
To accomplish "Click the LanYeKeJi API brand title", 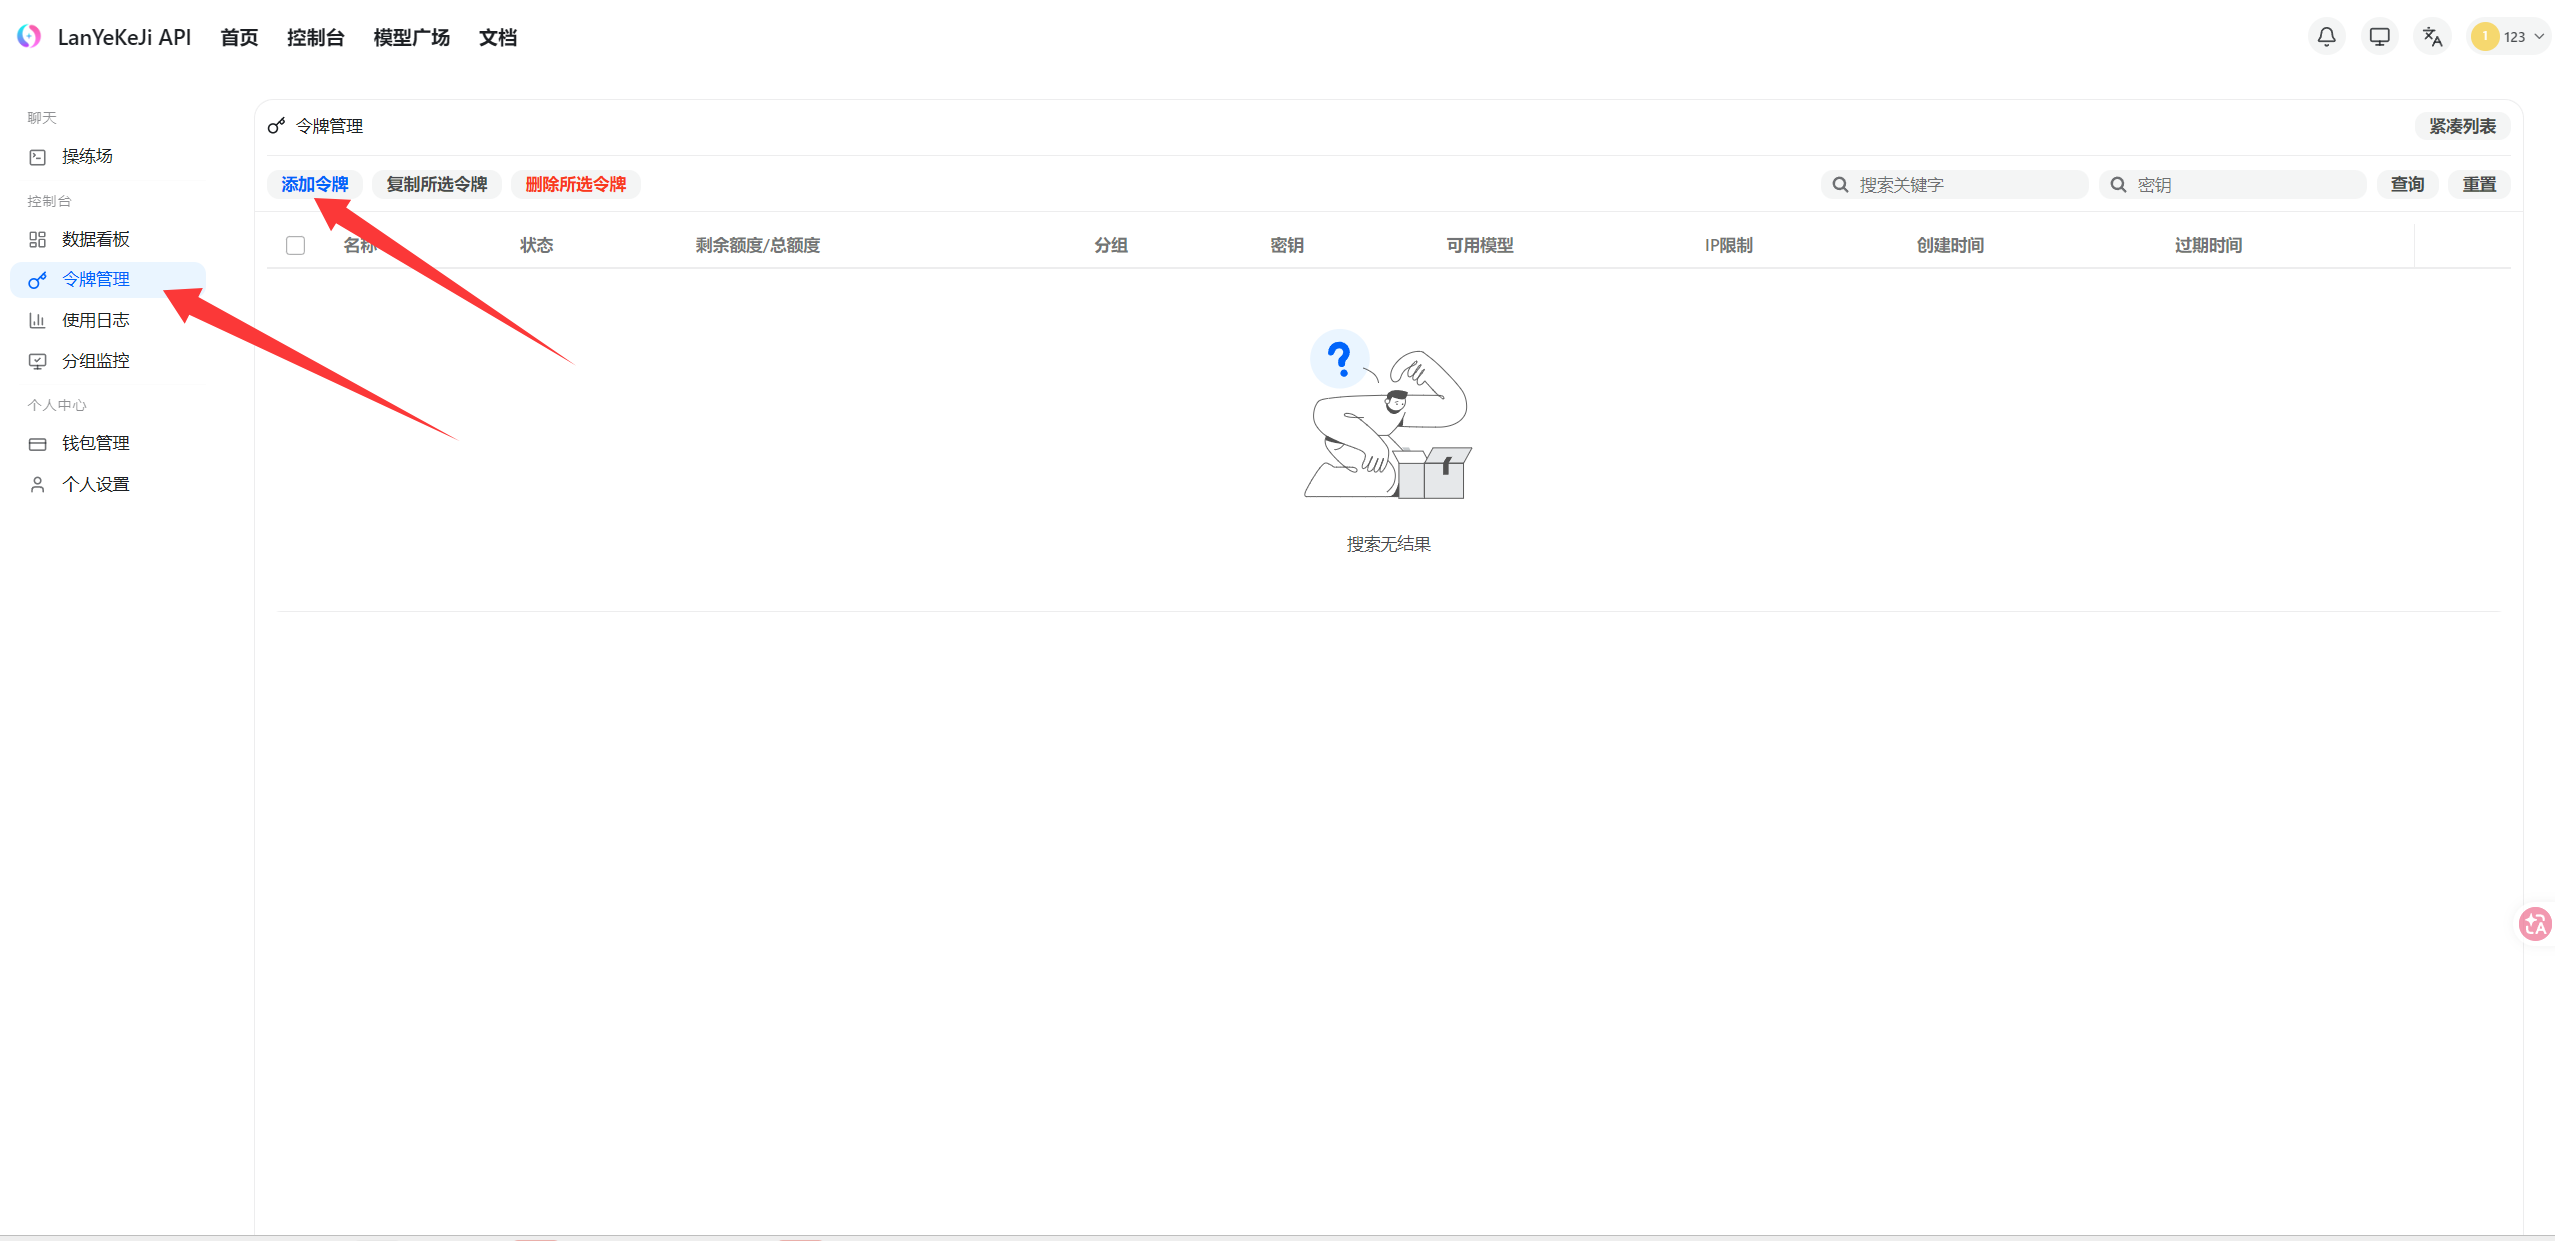I will 124,38.
